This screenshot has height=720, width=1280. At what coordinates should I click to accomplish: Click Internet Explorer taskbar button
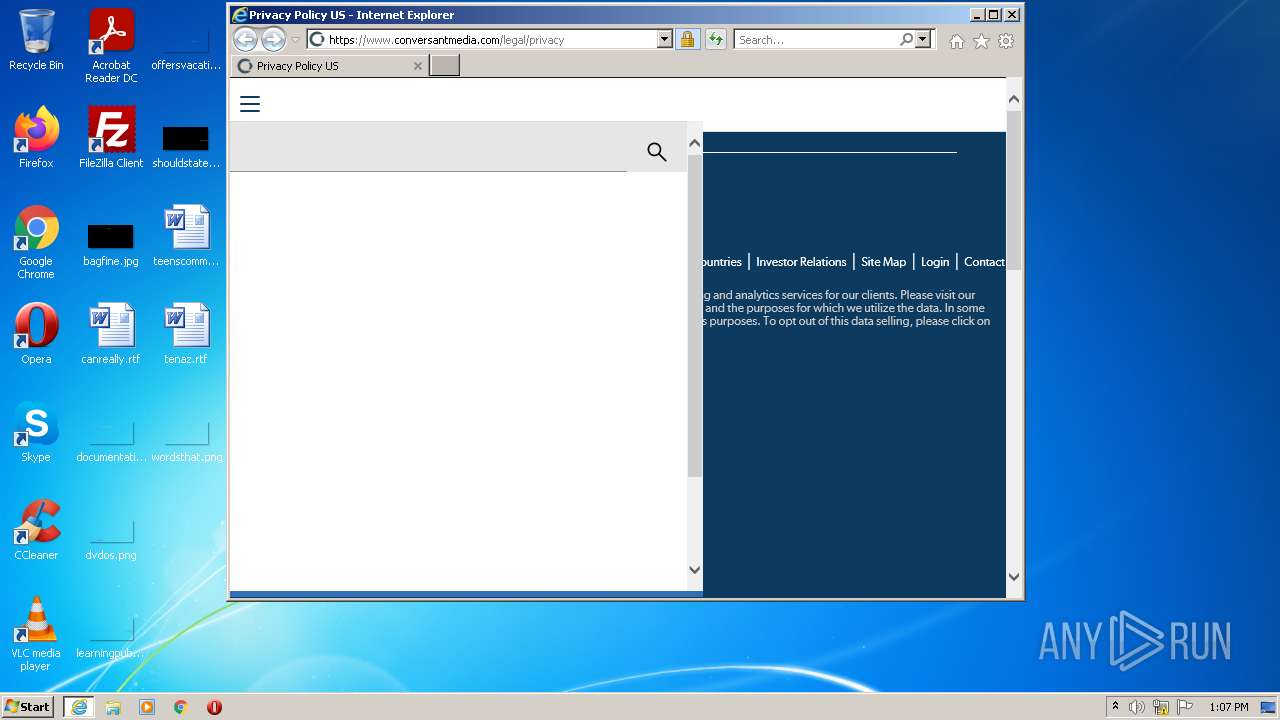(79, 707)
